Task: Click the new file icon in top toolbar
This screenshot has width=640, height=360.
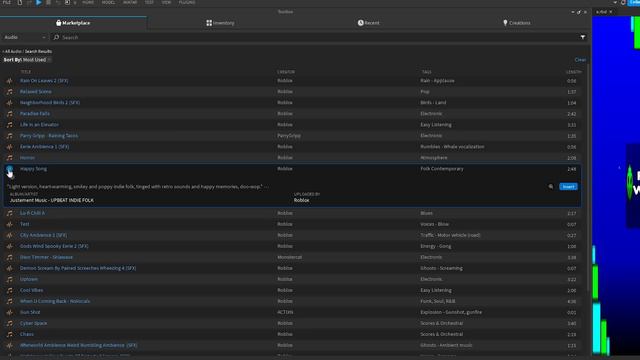Action: 20,2
